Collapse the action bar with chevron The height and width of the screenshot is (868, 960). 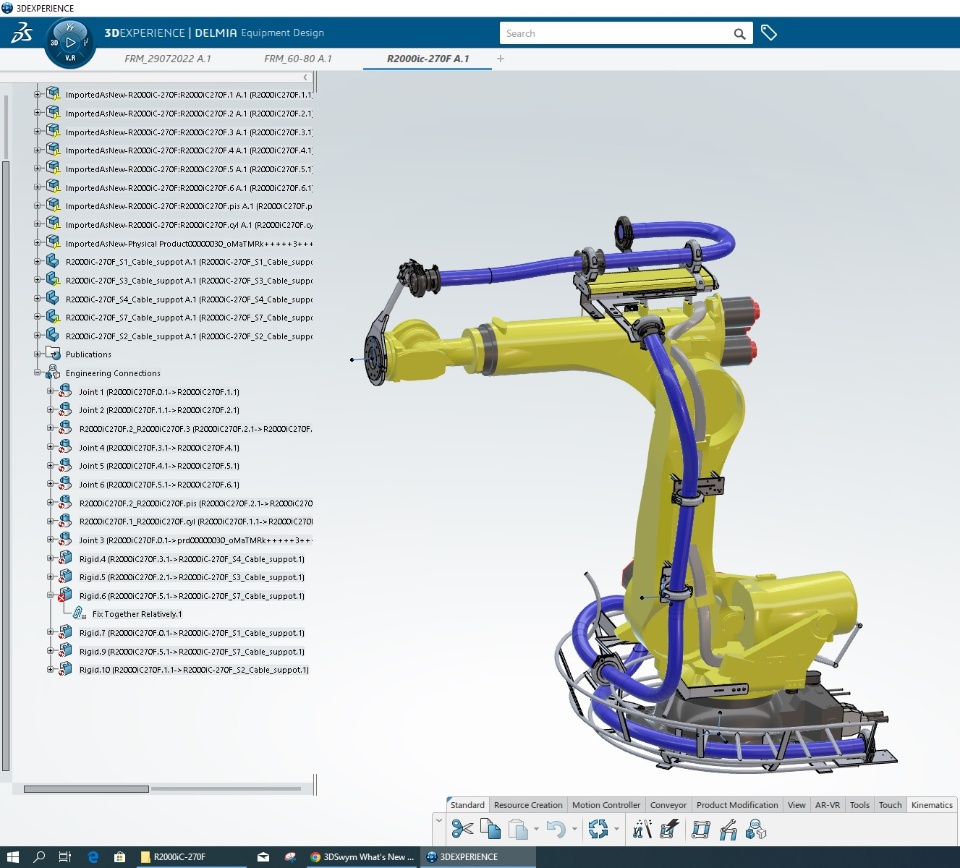point(439,821)
